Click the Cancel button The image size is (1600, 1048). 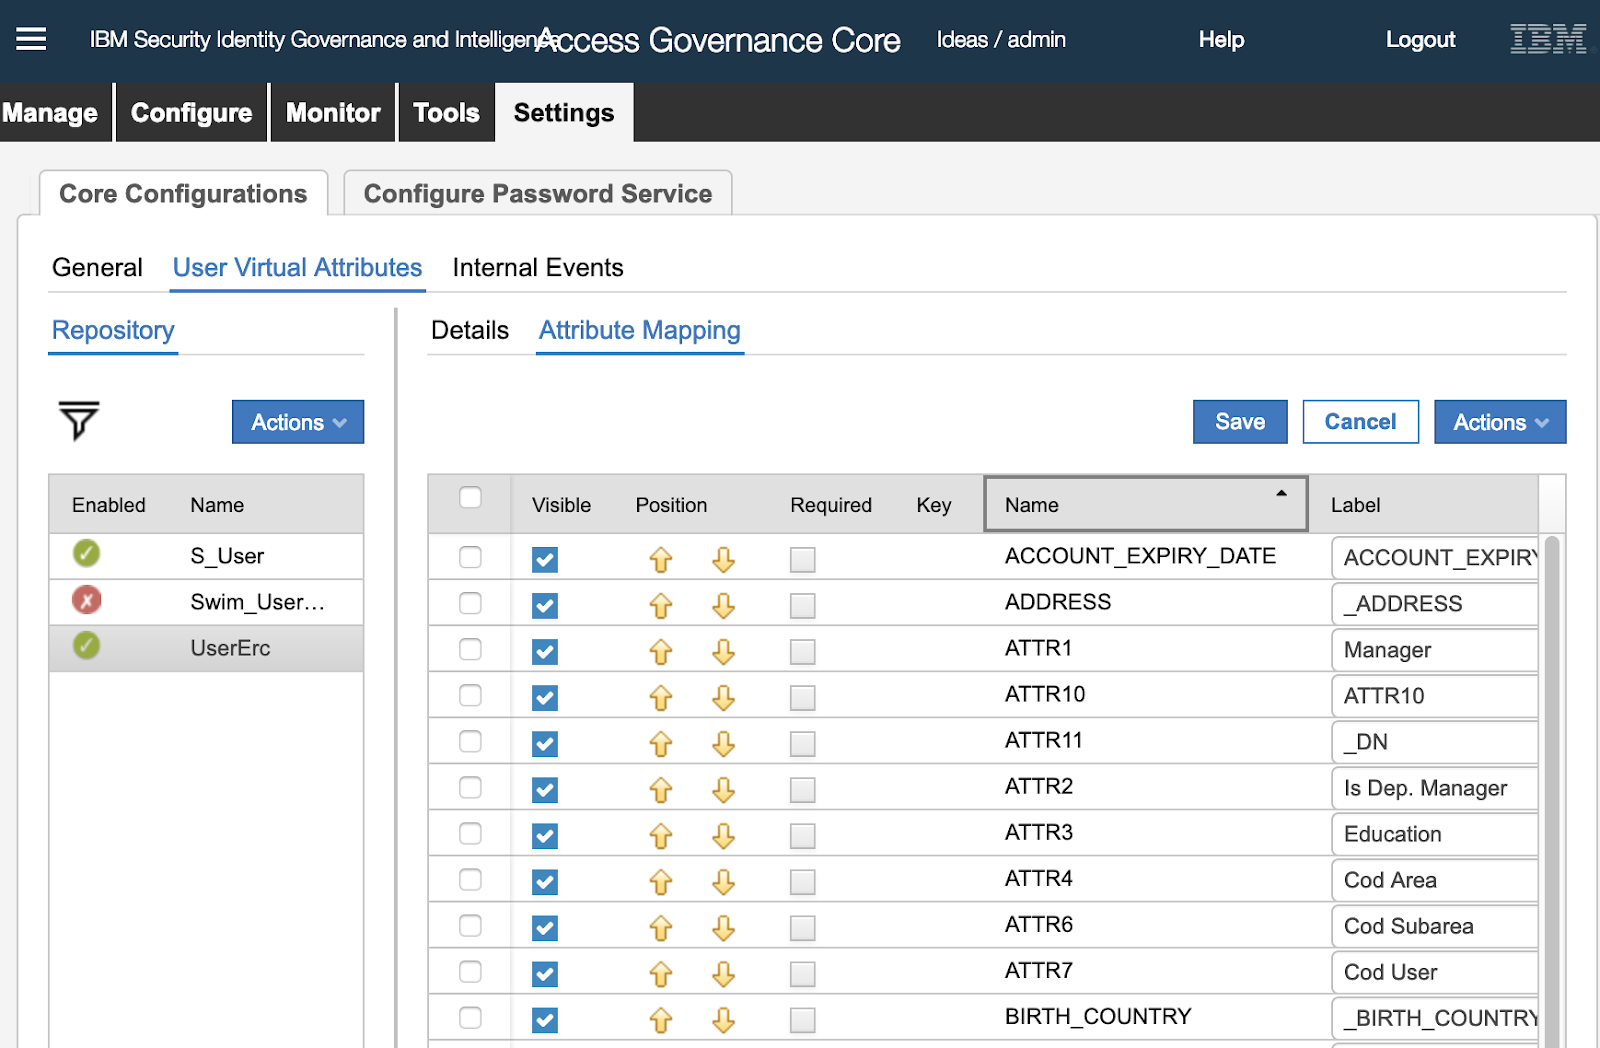(1360, 422)
